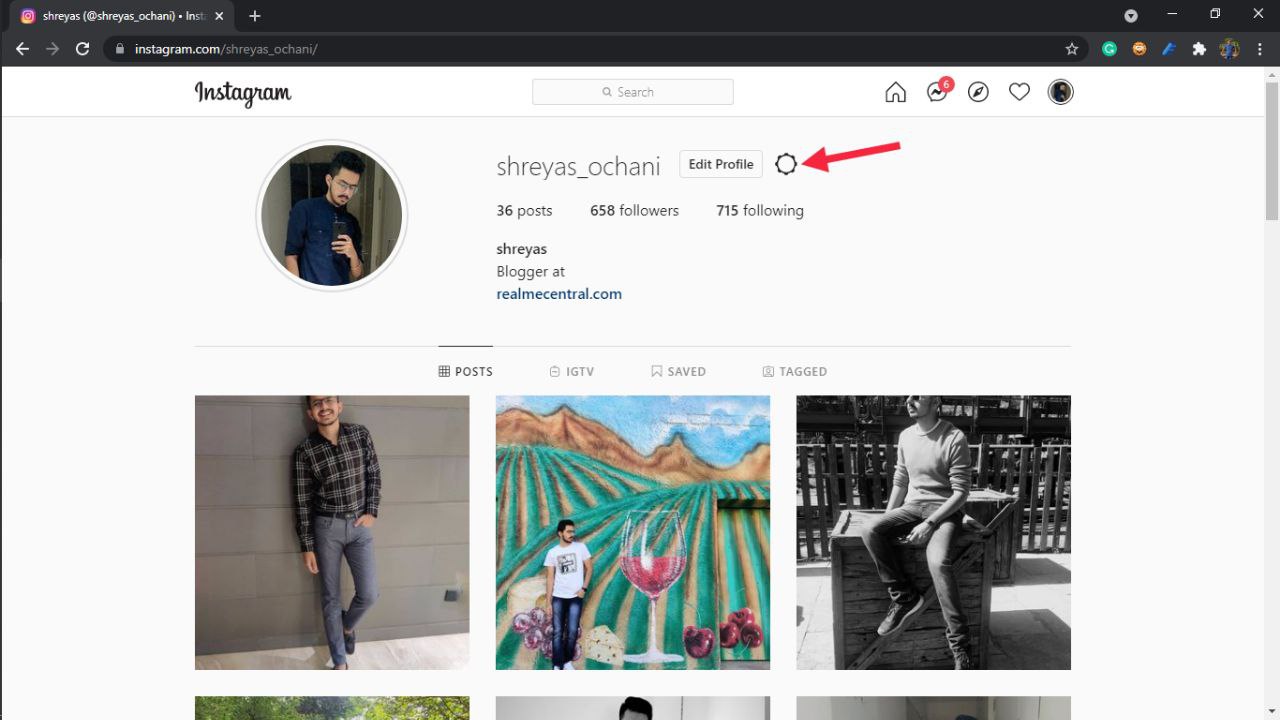Screen dimensions: 1280x720
Task: Open the wine glass mural post
Action: click(x=633, y=532)
